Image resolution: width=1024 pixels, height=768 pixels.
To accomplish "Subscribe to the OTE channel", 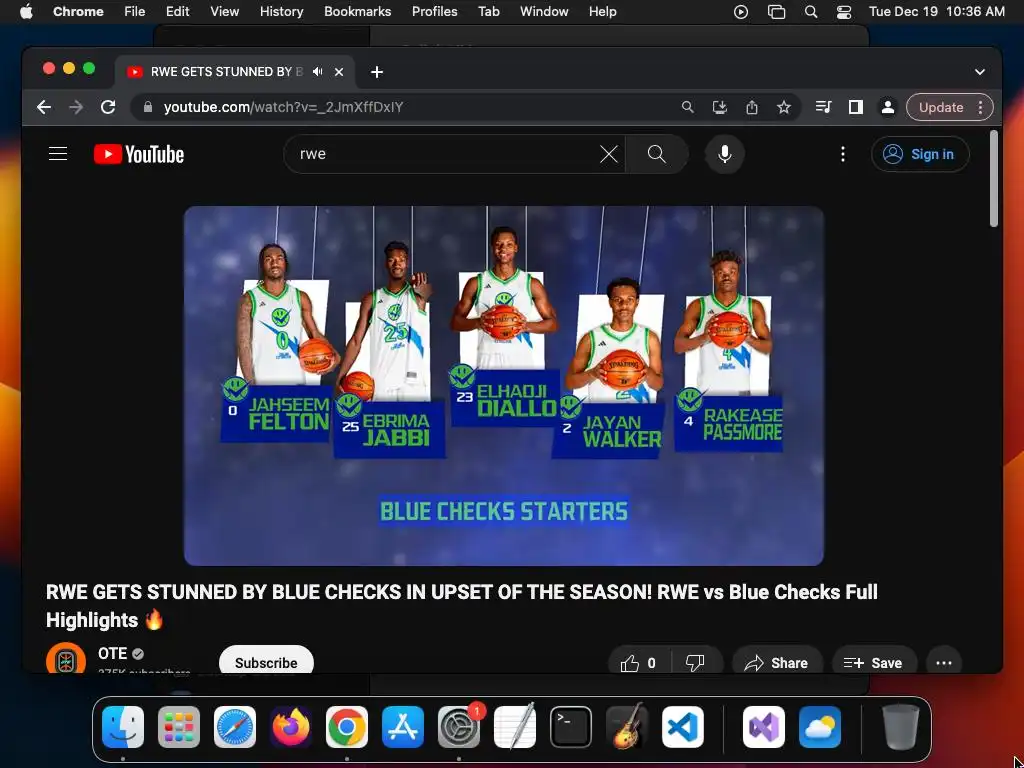I will (266, 662).
